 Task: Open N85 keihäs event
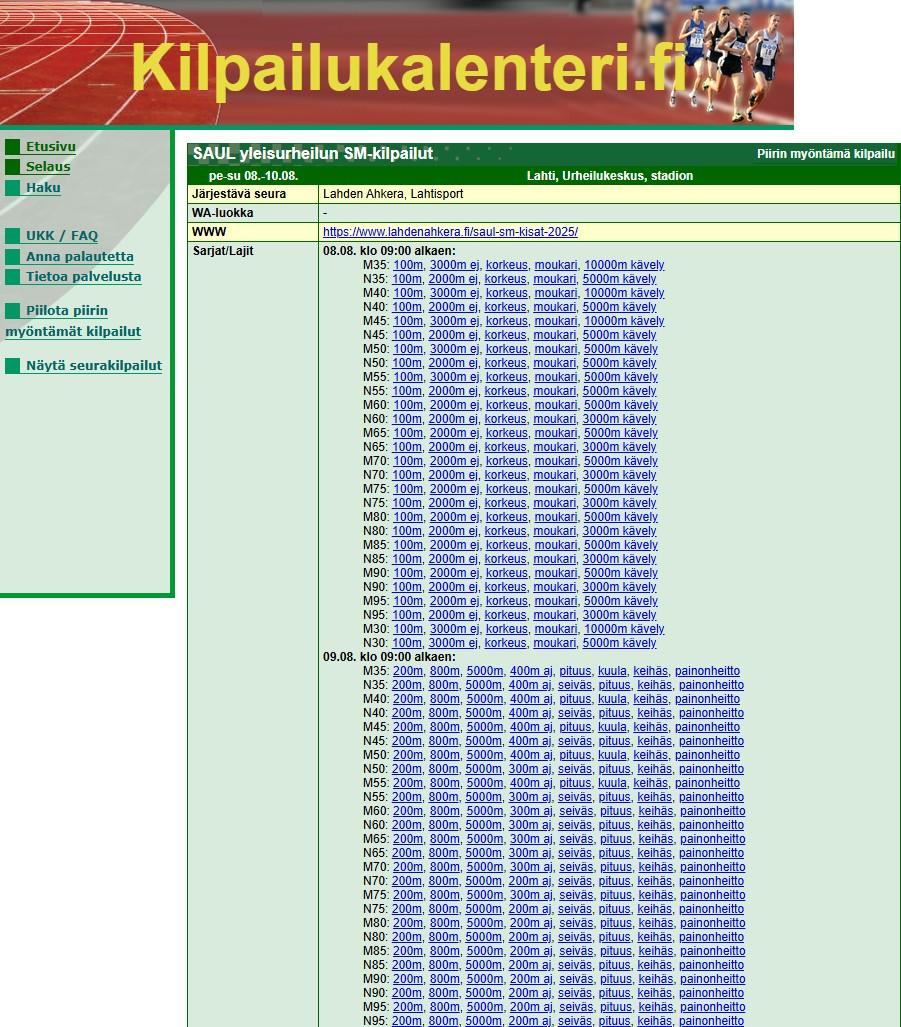click(x=655, y=965)
